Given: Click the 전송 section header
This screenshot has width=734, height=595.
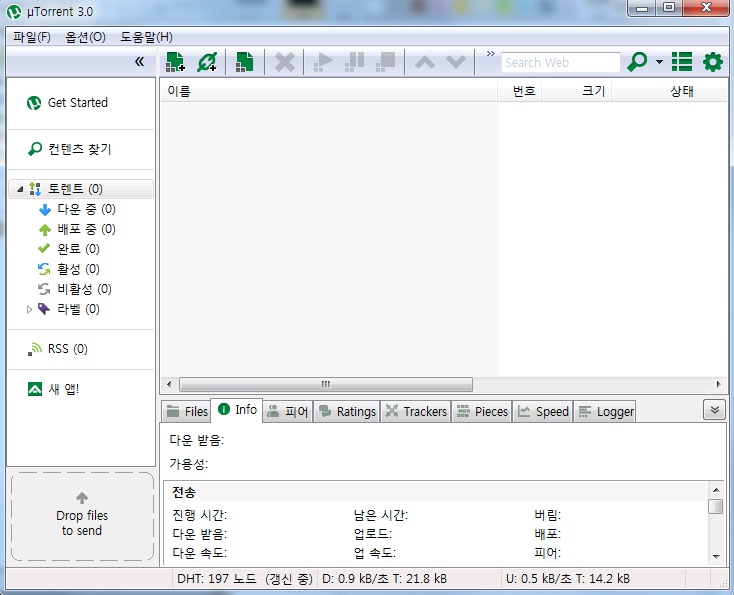Looking at the screenshot, I should pyautogui.click(x=184, y=492).
